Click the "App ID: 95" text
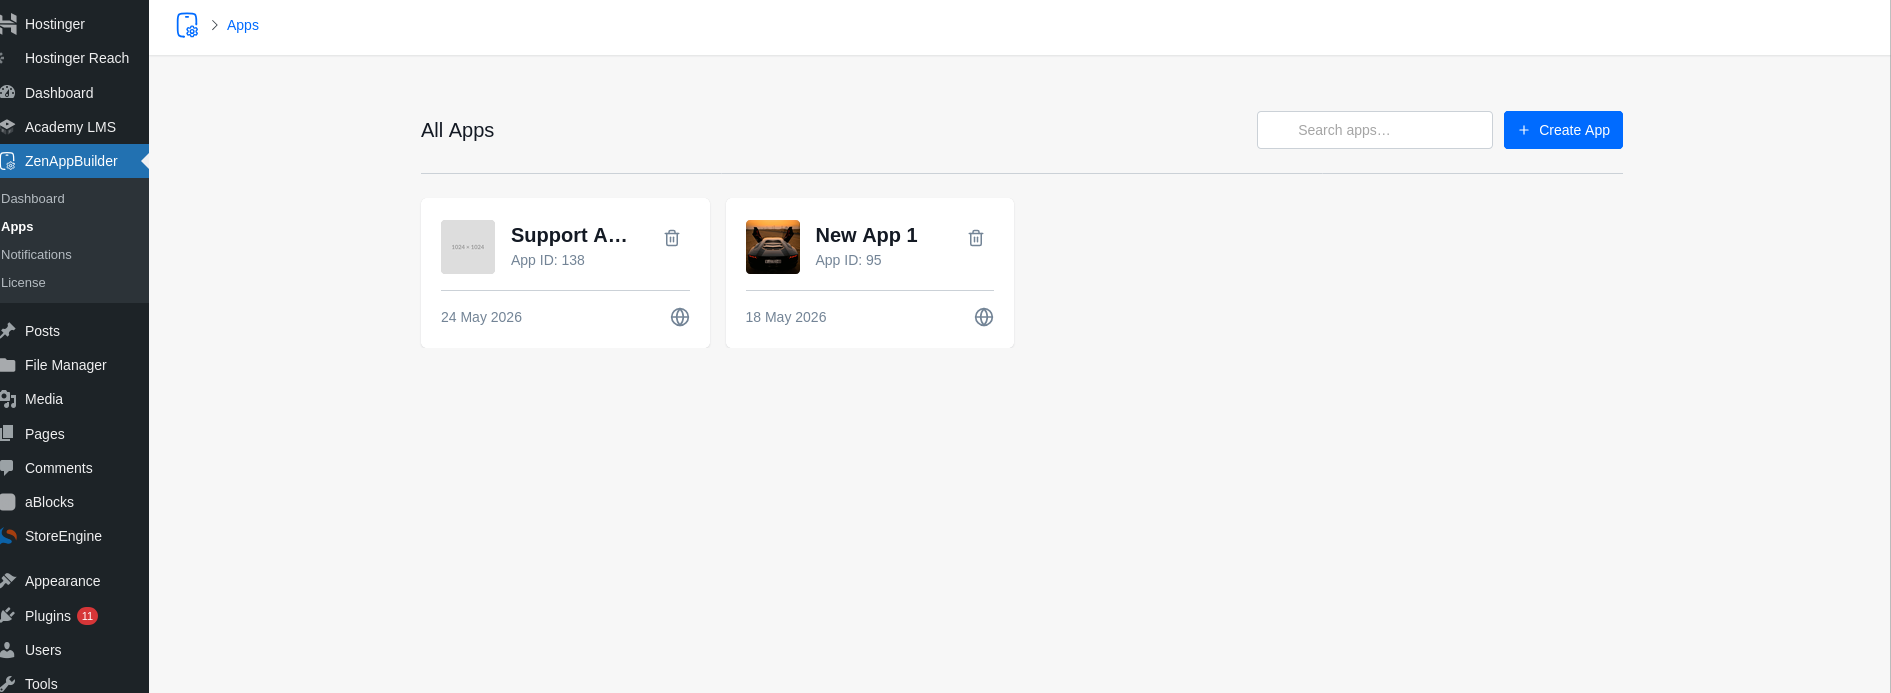This screenshot has width=1891, height=693. (849, 260)
